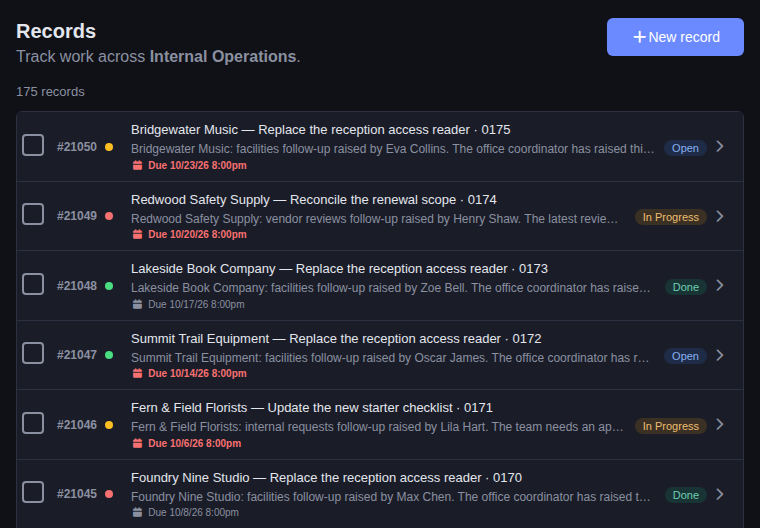Click record ID #21046
The image size is (760, 528).
point(77,425)
